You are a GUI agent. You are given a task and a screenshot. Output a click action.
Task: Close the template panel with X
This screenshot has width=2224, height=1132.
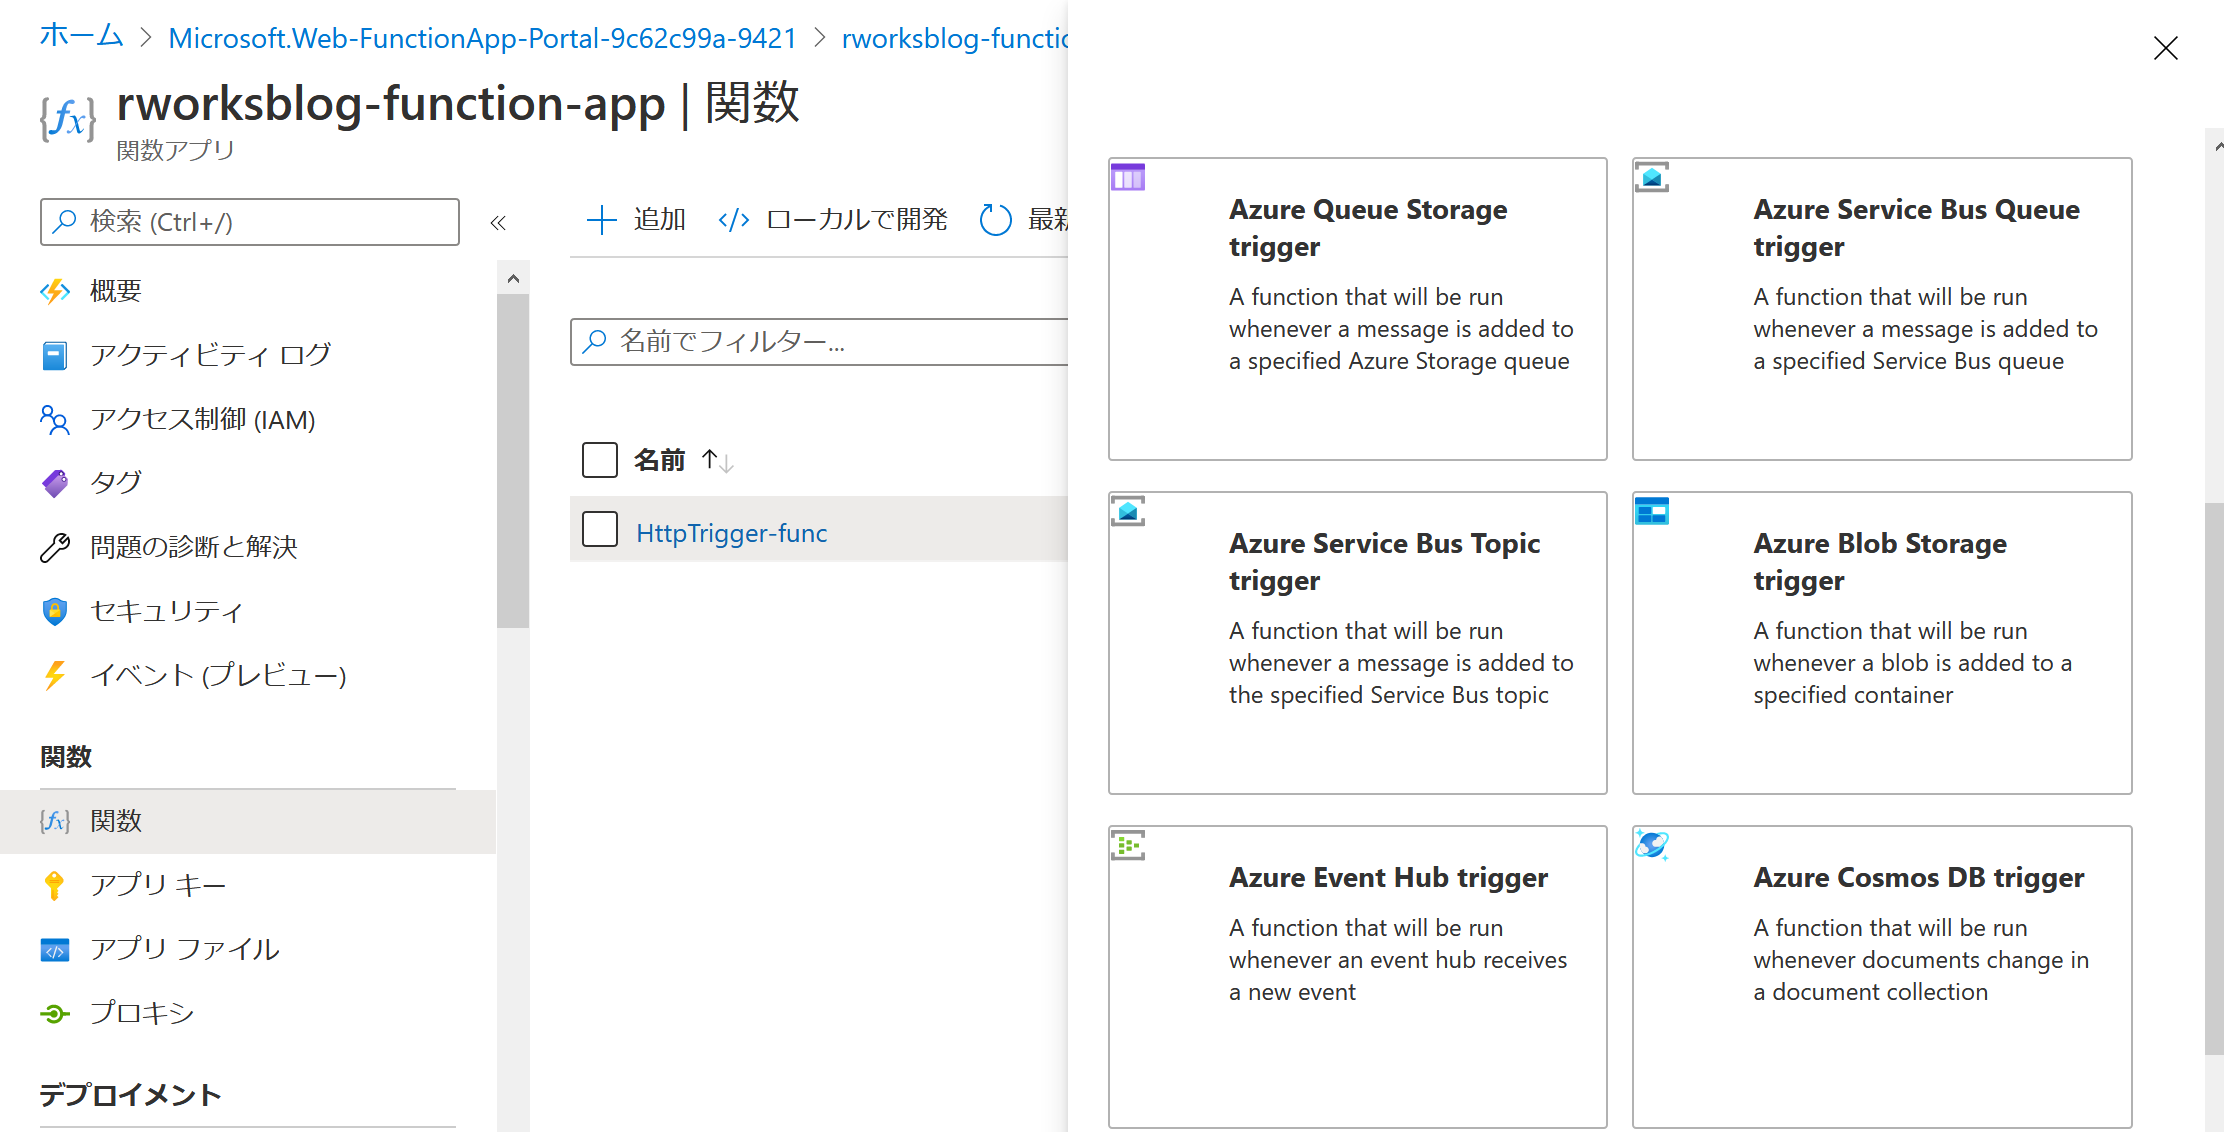(2166, 48)
